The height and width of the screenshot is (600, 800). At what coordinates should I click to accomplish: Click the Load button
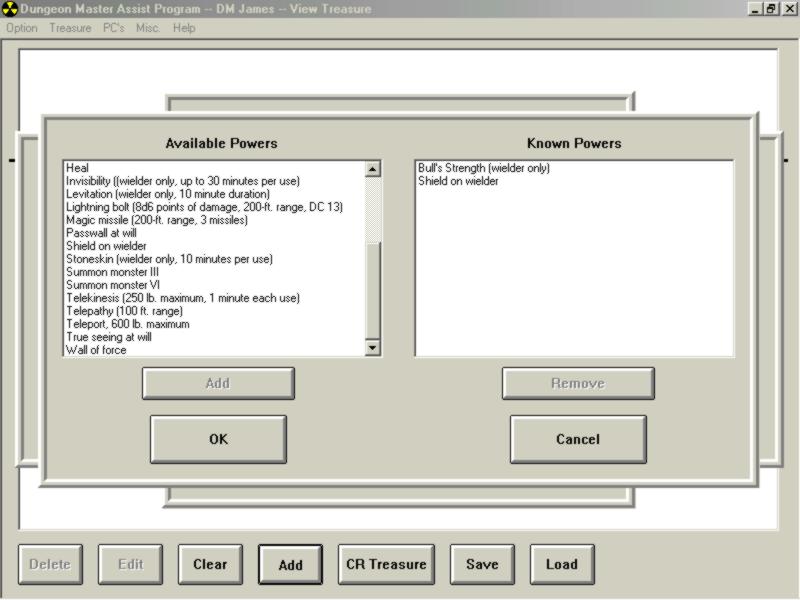(562, 564)
